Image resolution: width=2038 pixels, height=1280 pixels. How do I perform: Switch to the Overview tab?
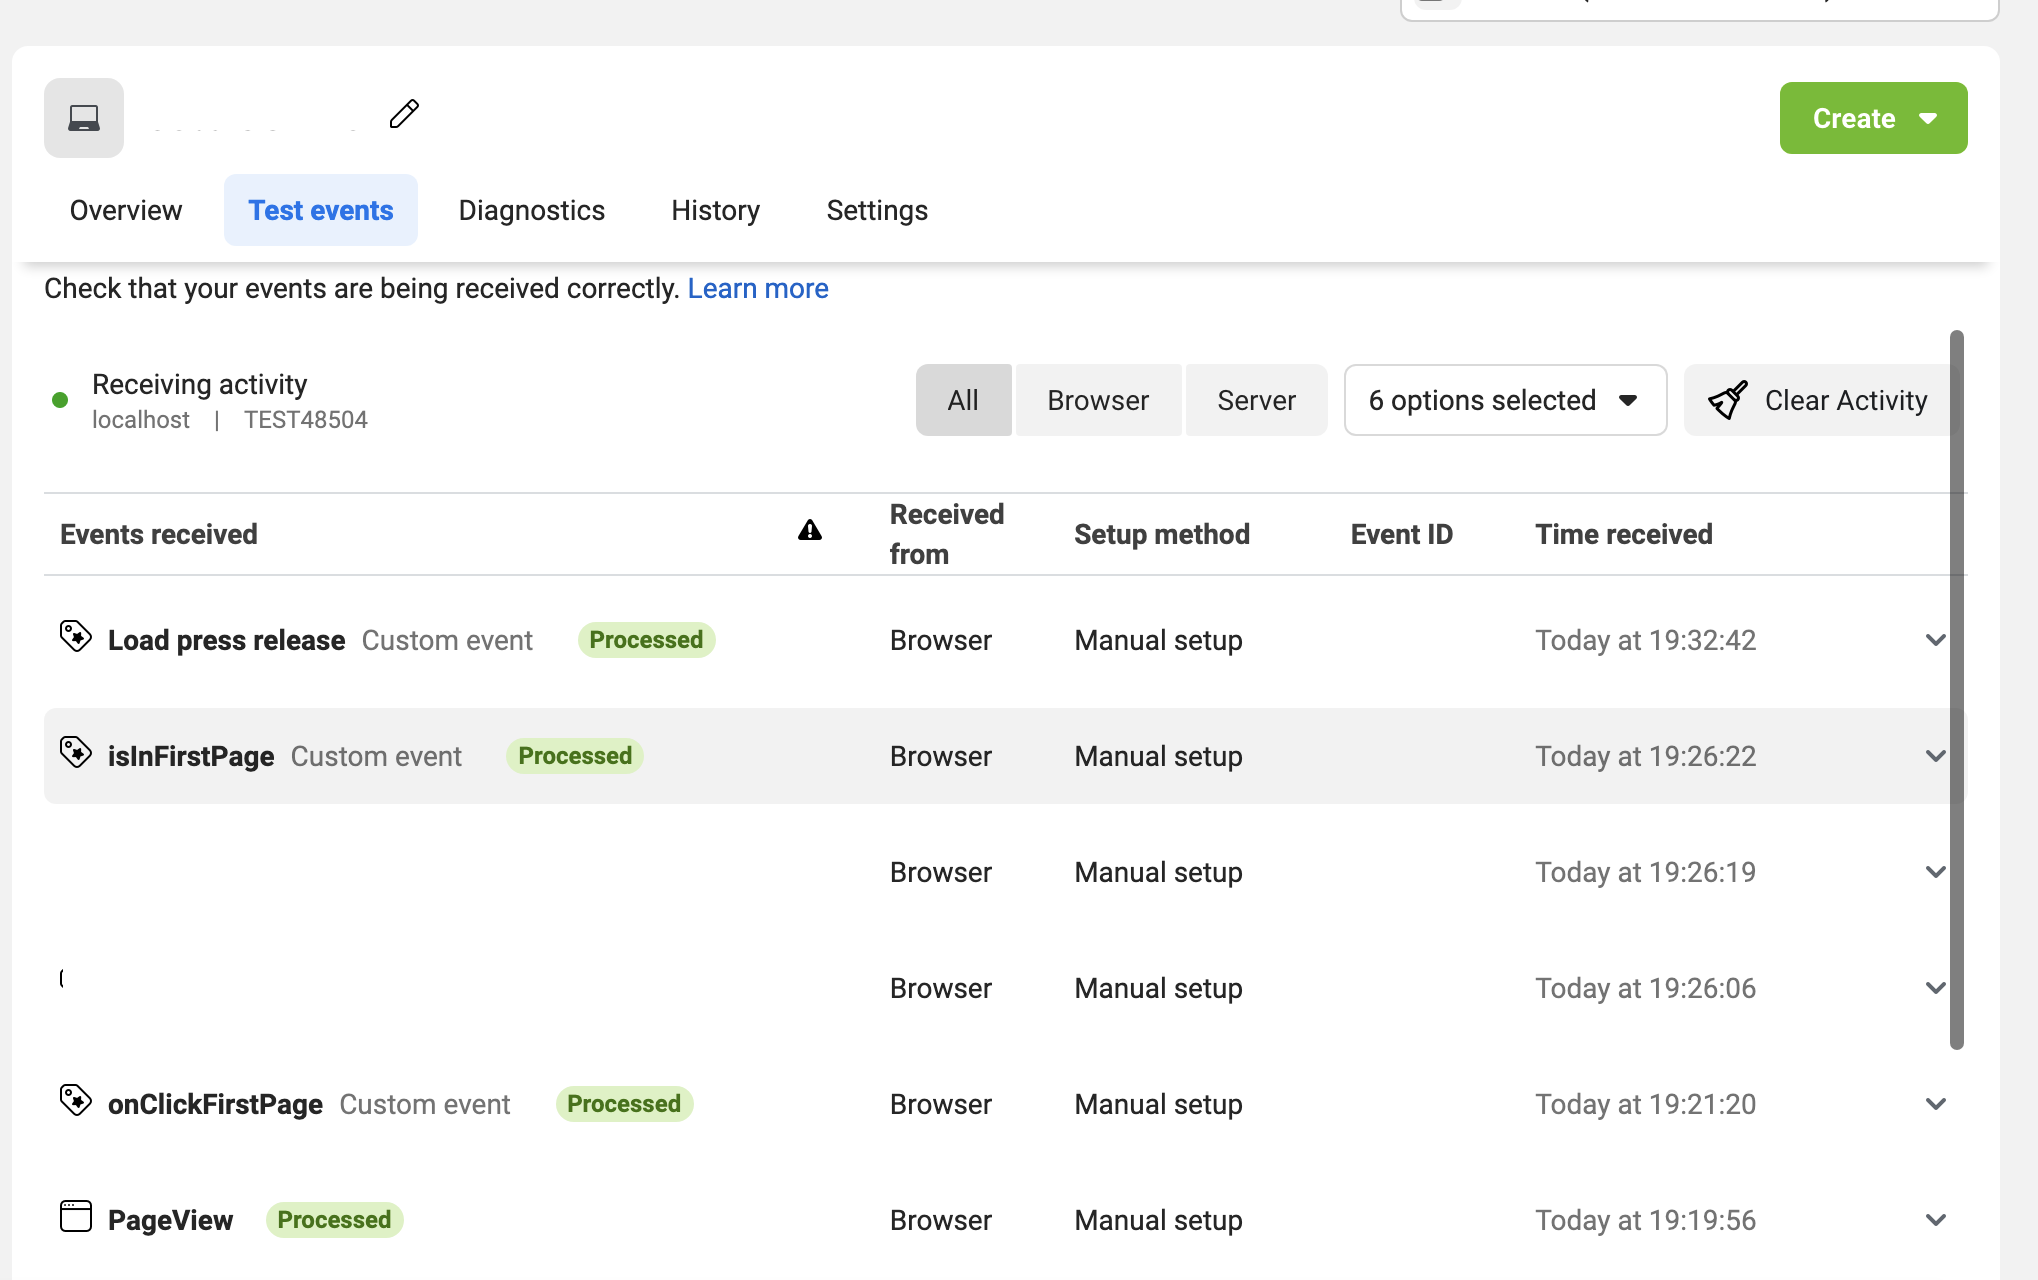click(x=126, y=210)
